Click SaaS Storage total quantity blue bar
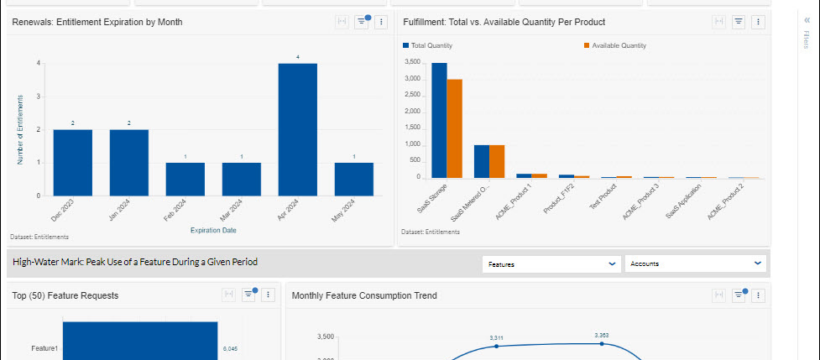 (x=439, y=120)
